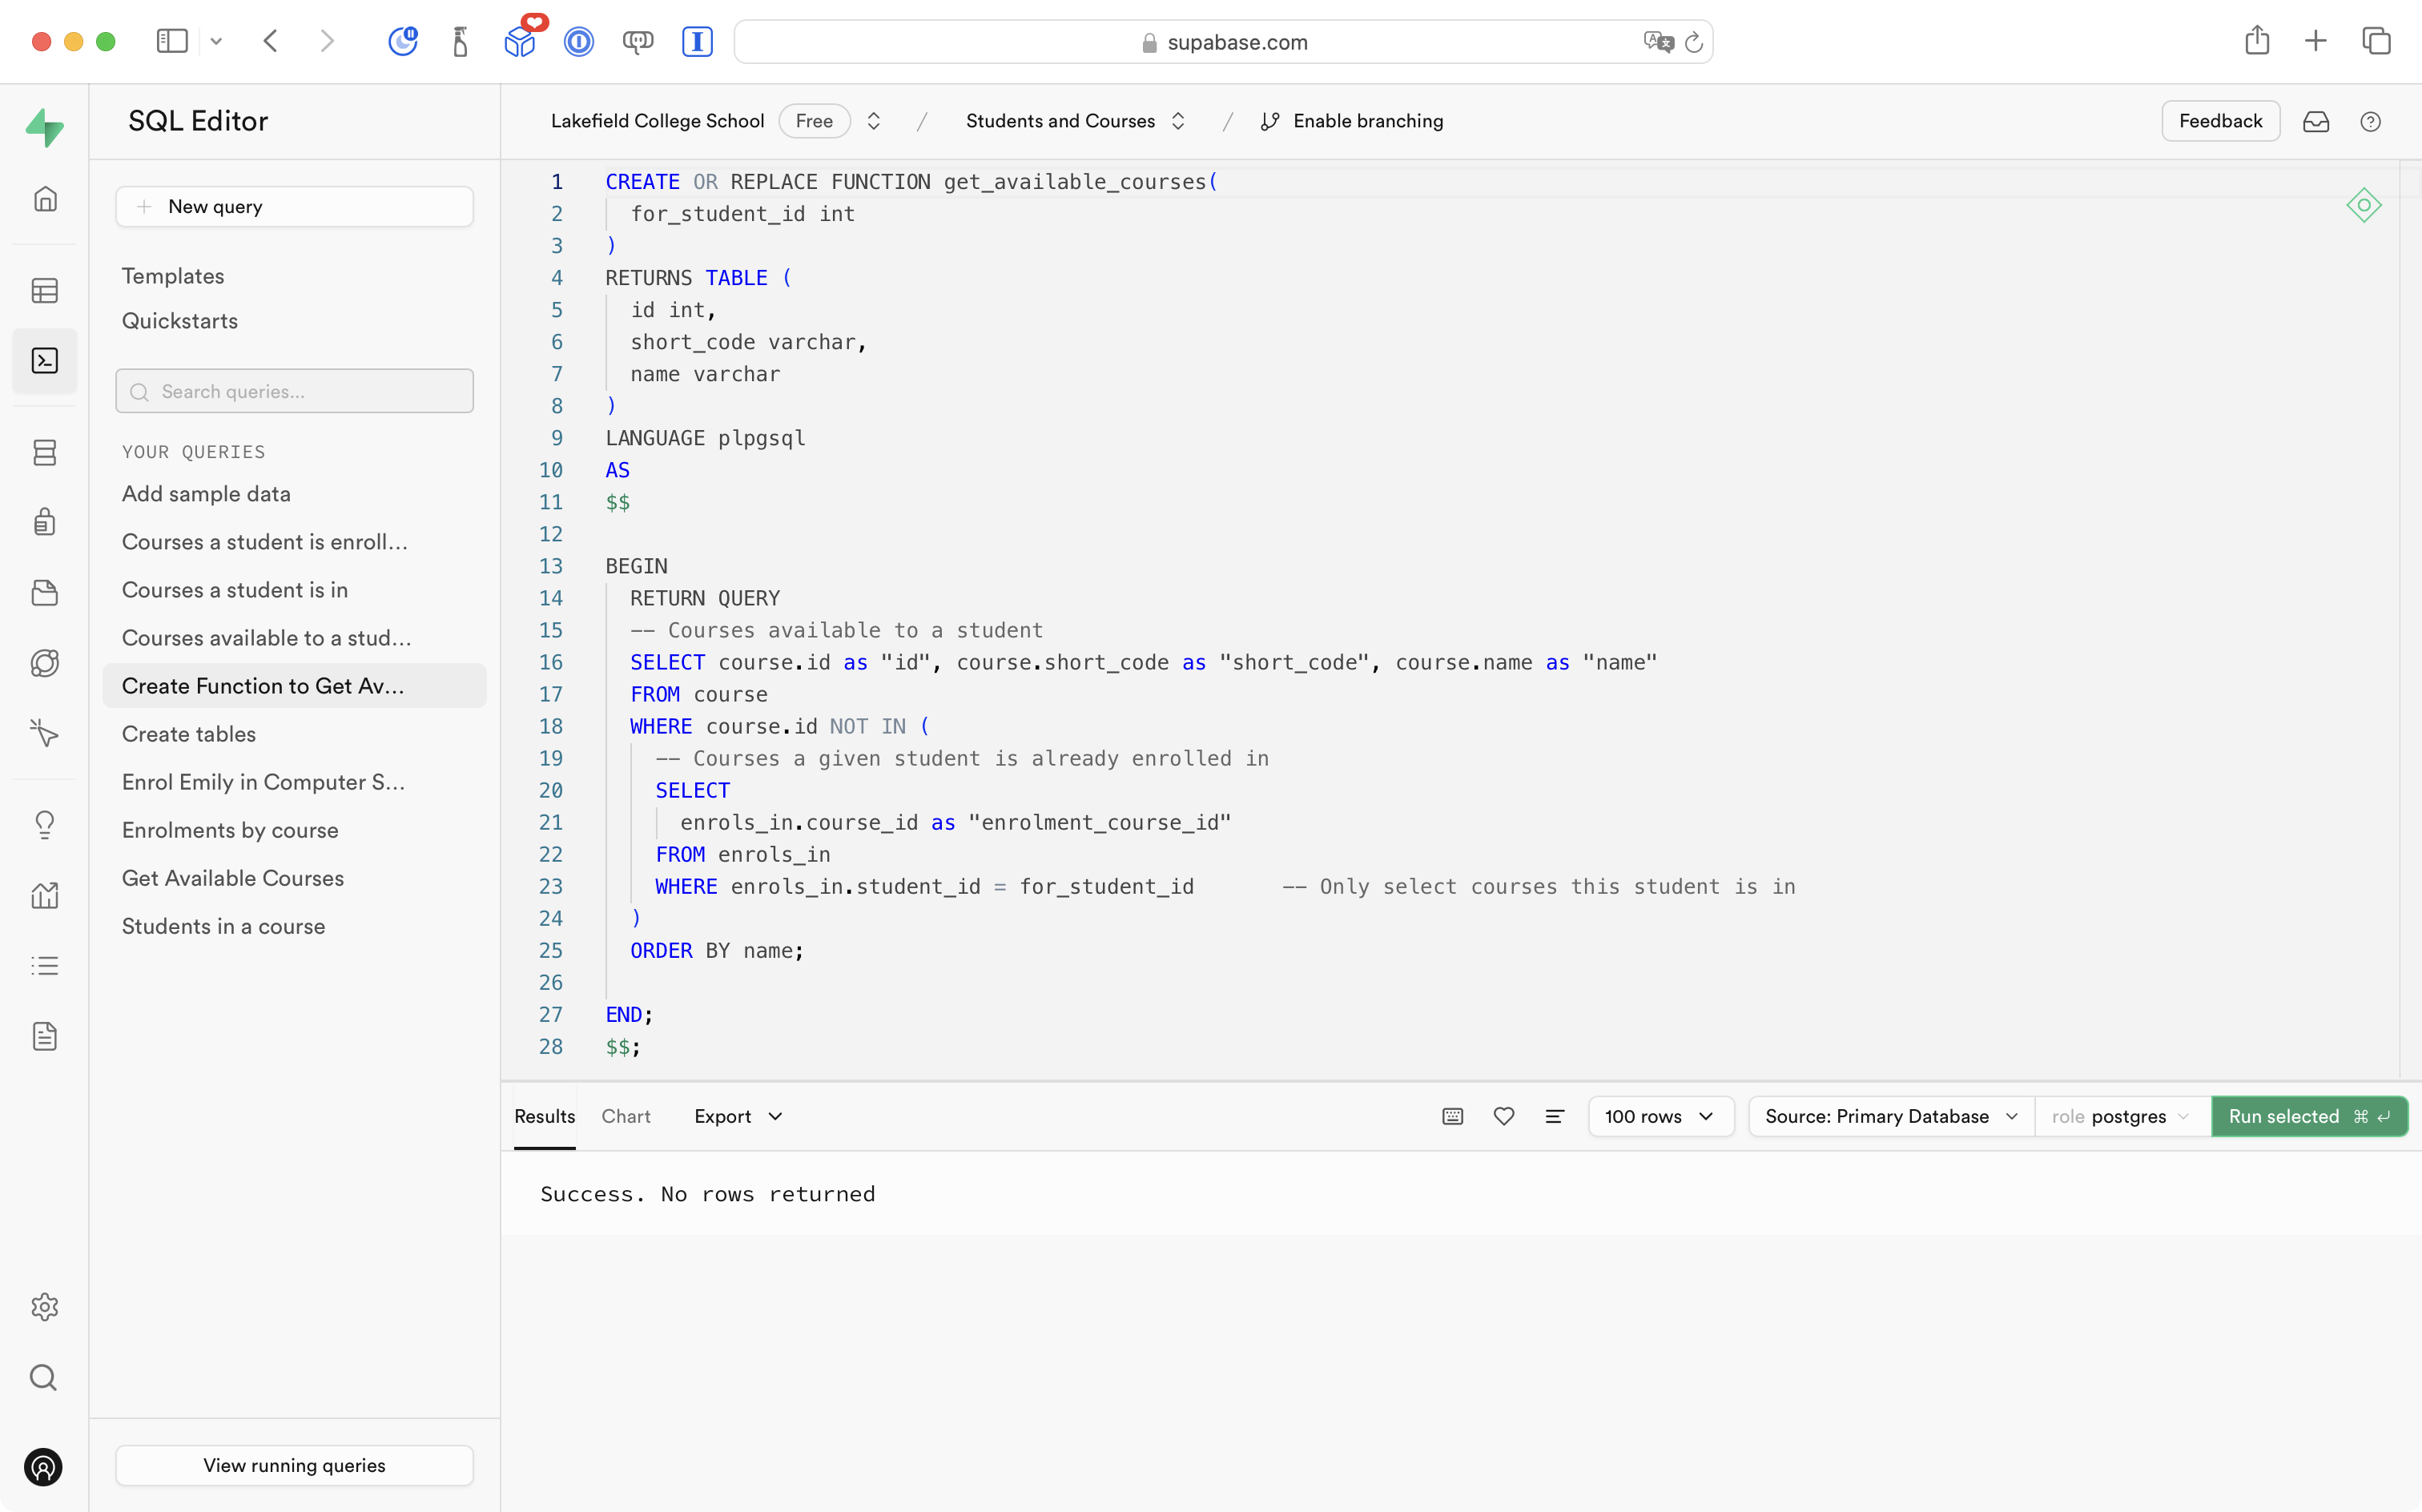The height and width of the screenshot is (1512, 2422).
Task: Click the Supabase AI assistant diamond icon
Action: pyautogui.click(x=2363, y=205)
